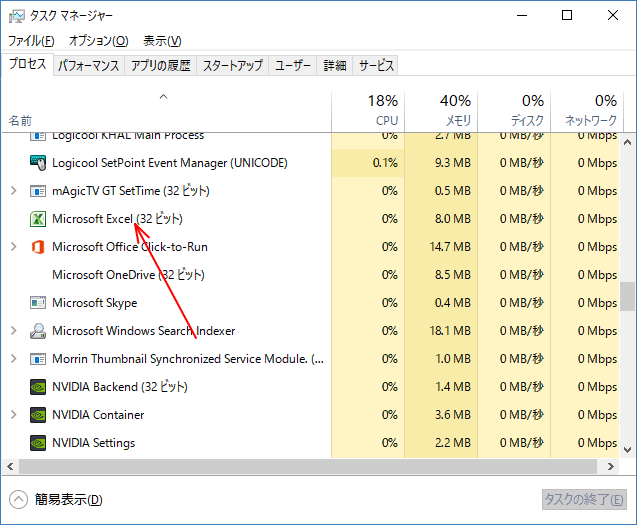Click the Microsoft Windows Search Indexer icon
Screen dimensions: 637x525
[38, 331]
